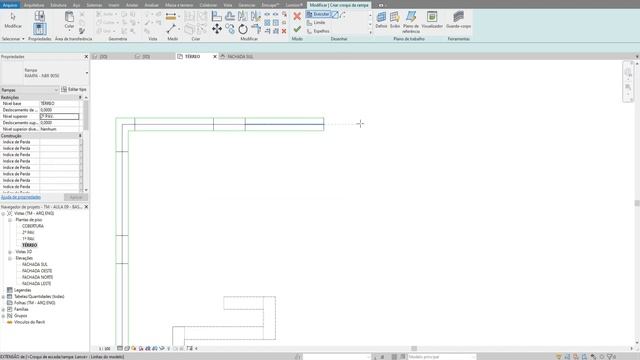
Task: Close the Navegador de projeto panel
Action: (86, 207)
